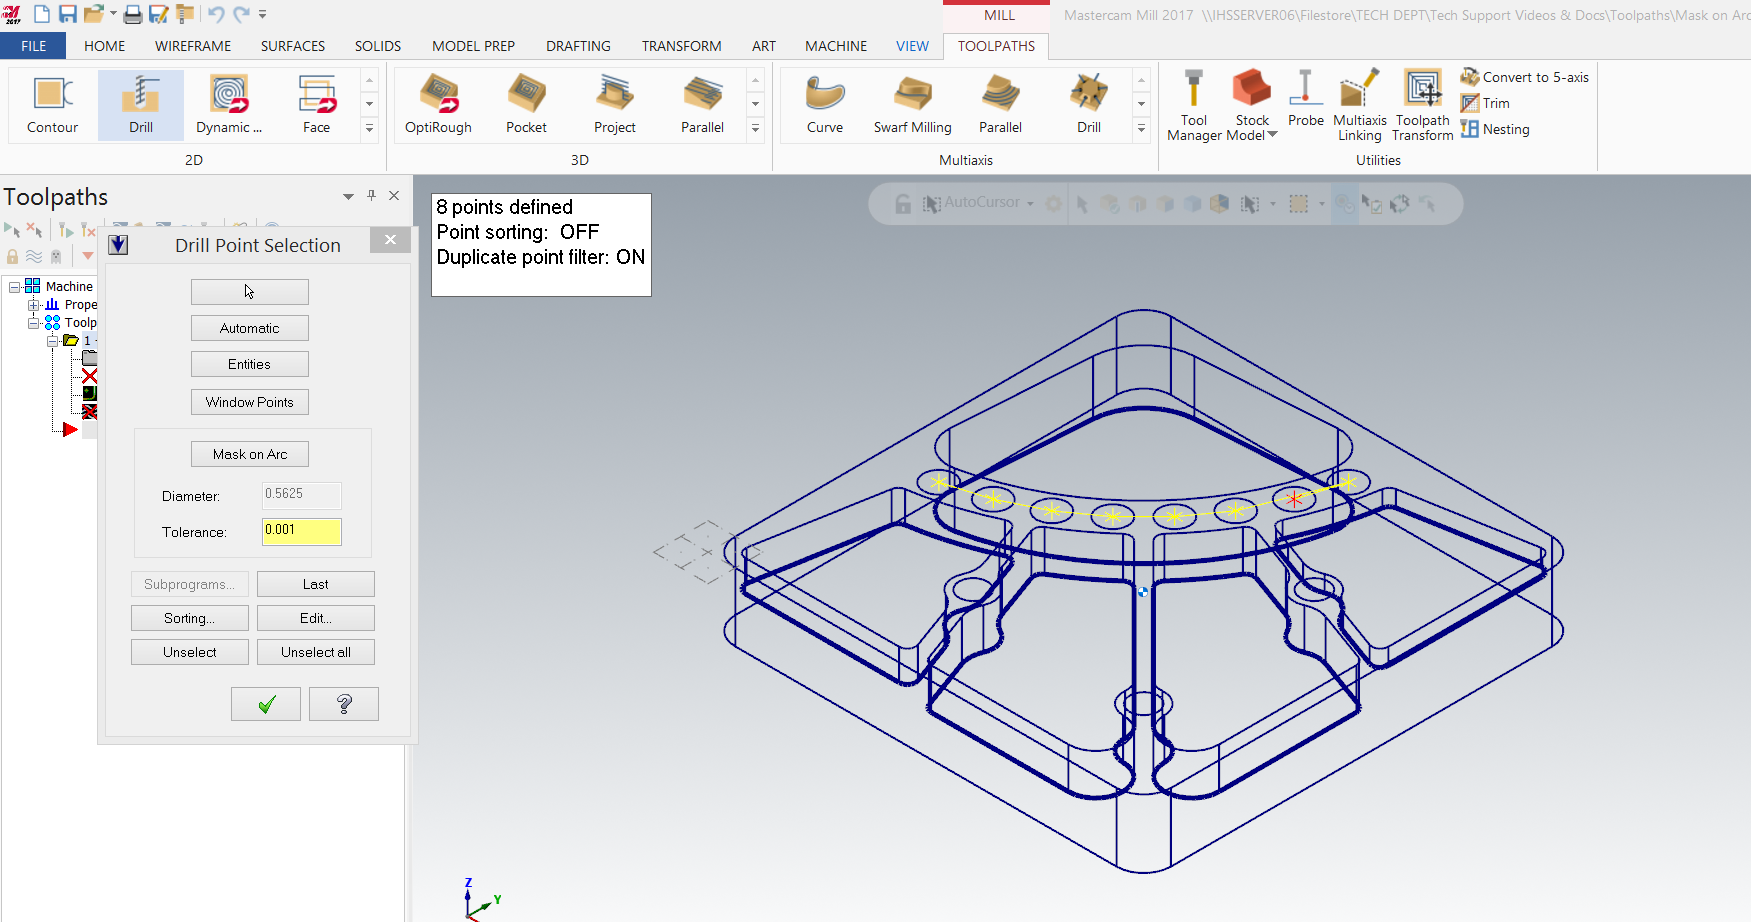The image size is (1751, 922).
Task: Click the Save icon in quick access toolbar
Action: point(68,14)
